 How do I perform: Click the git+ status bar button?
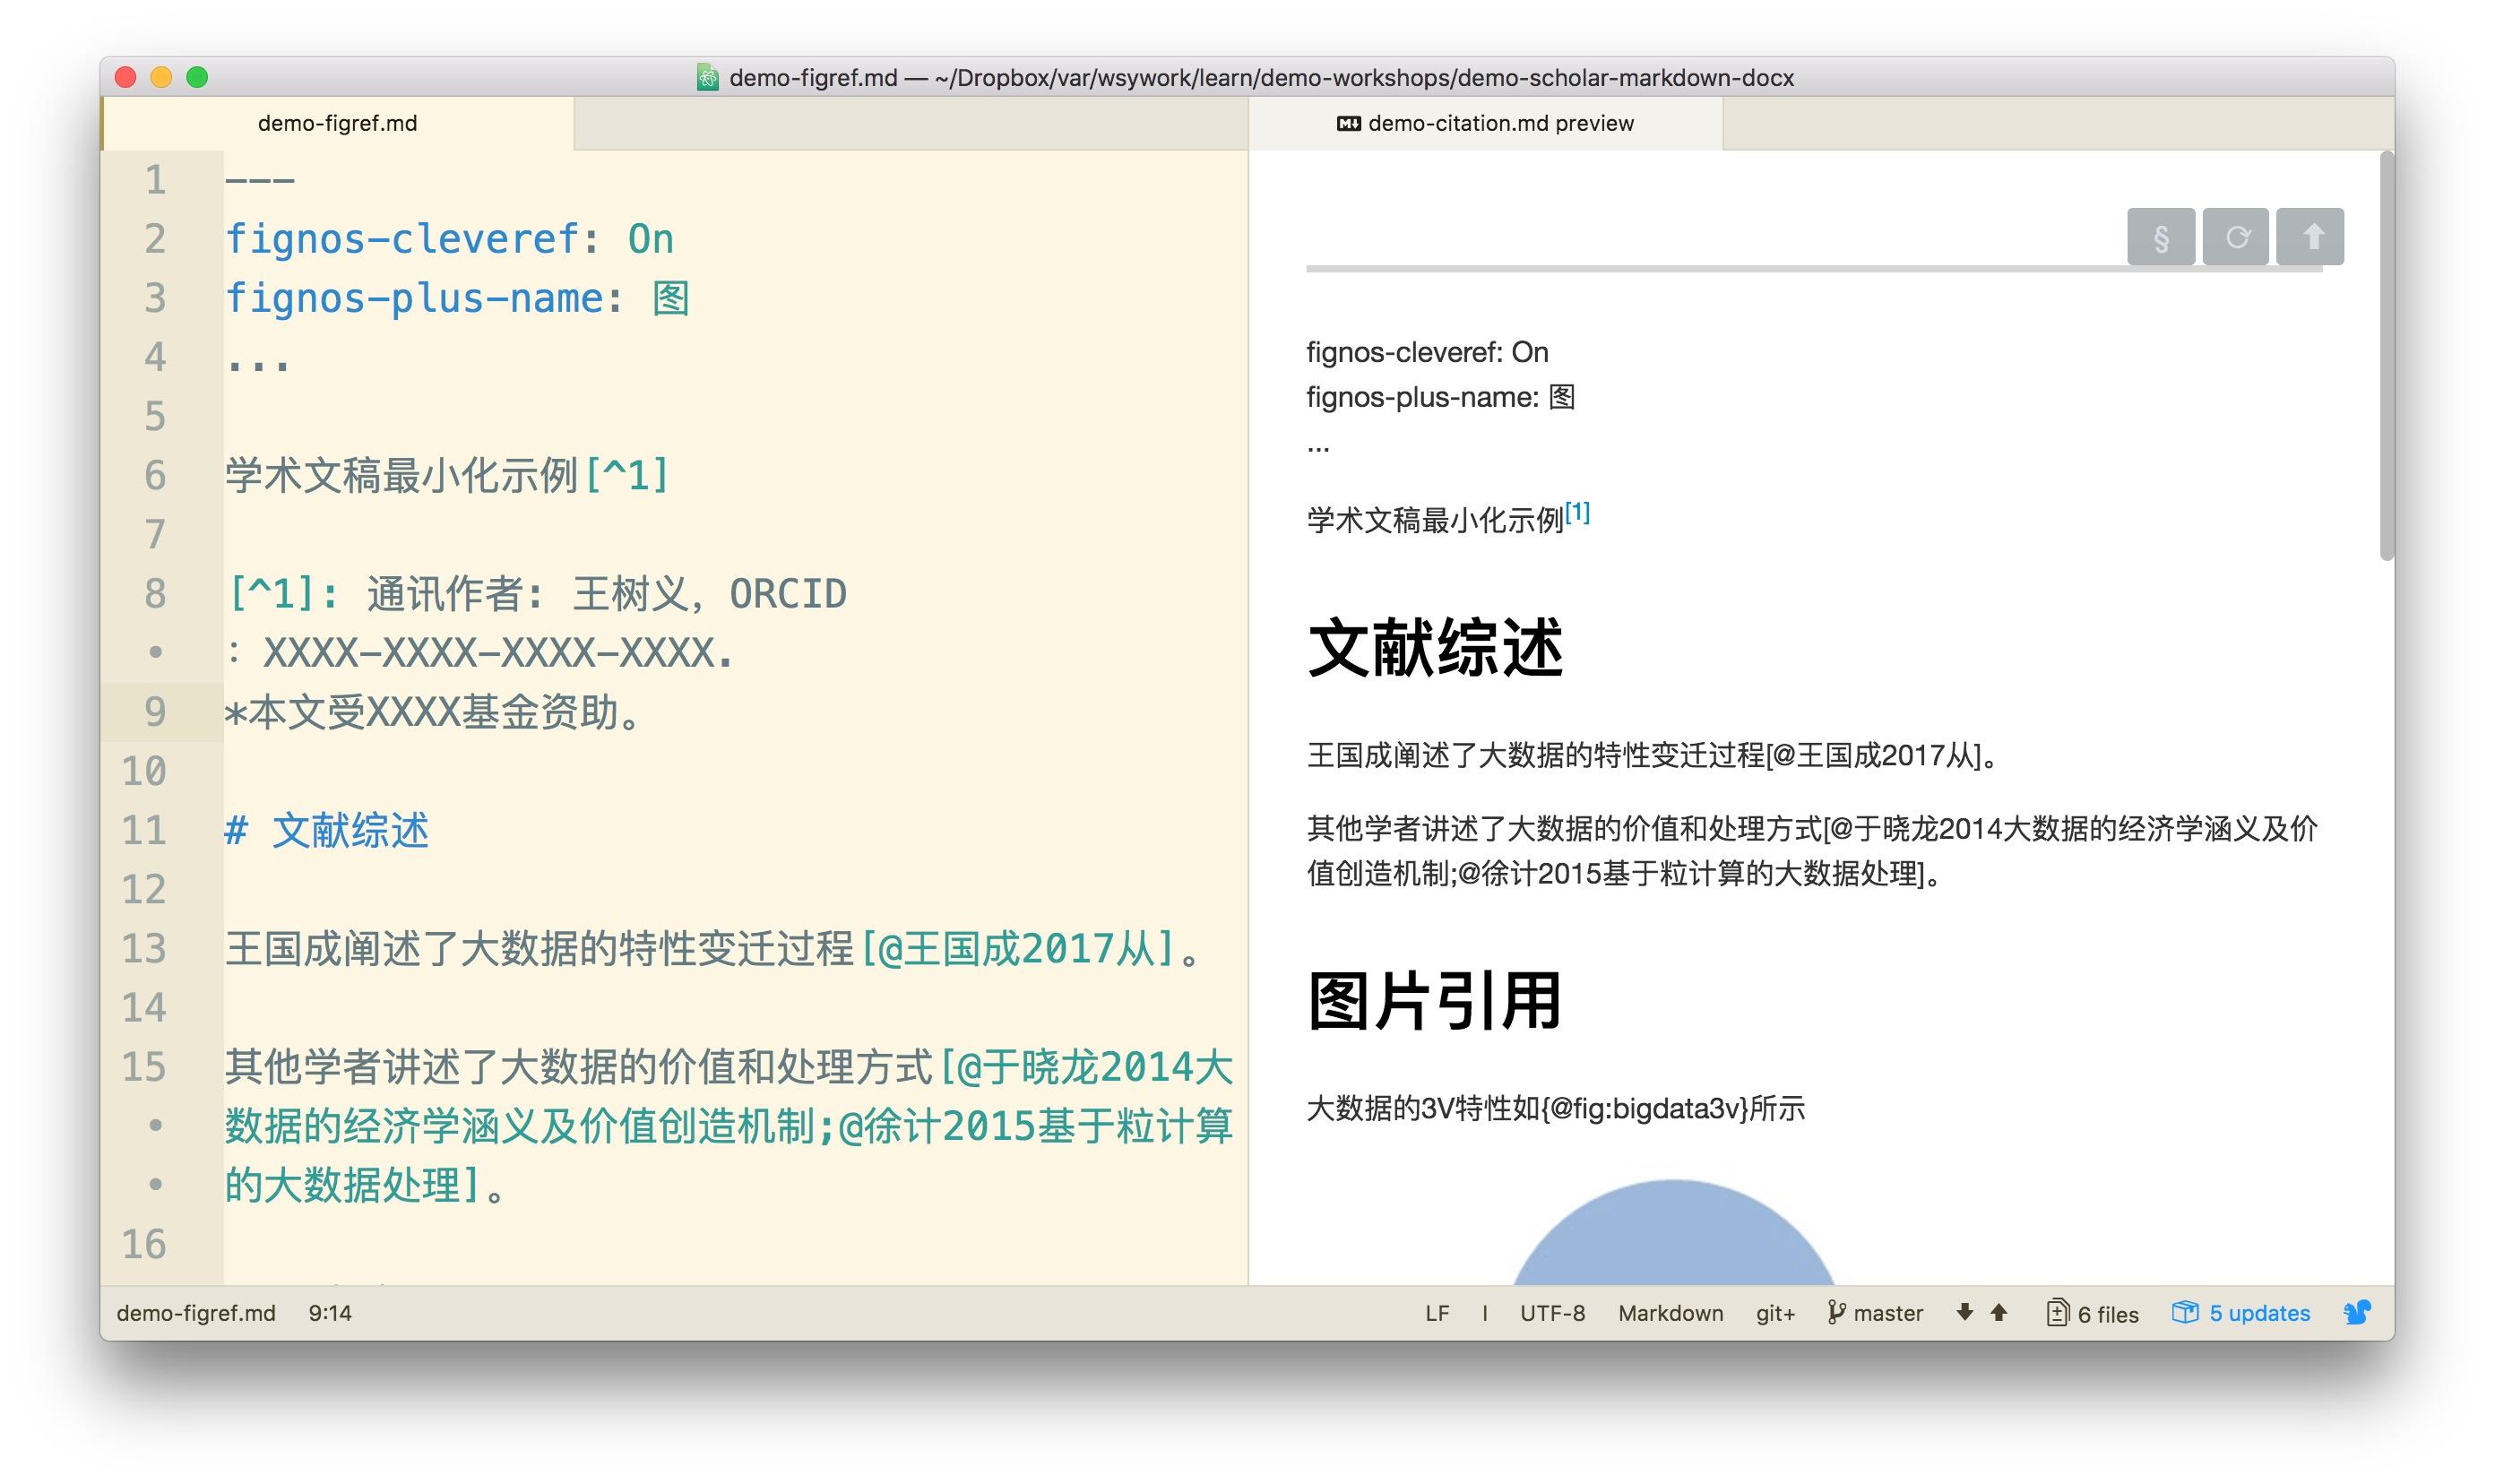pos(1775,1314)
